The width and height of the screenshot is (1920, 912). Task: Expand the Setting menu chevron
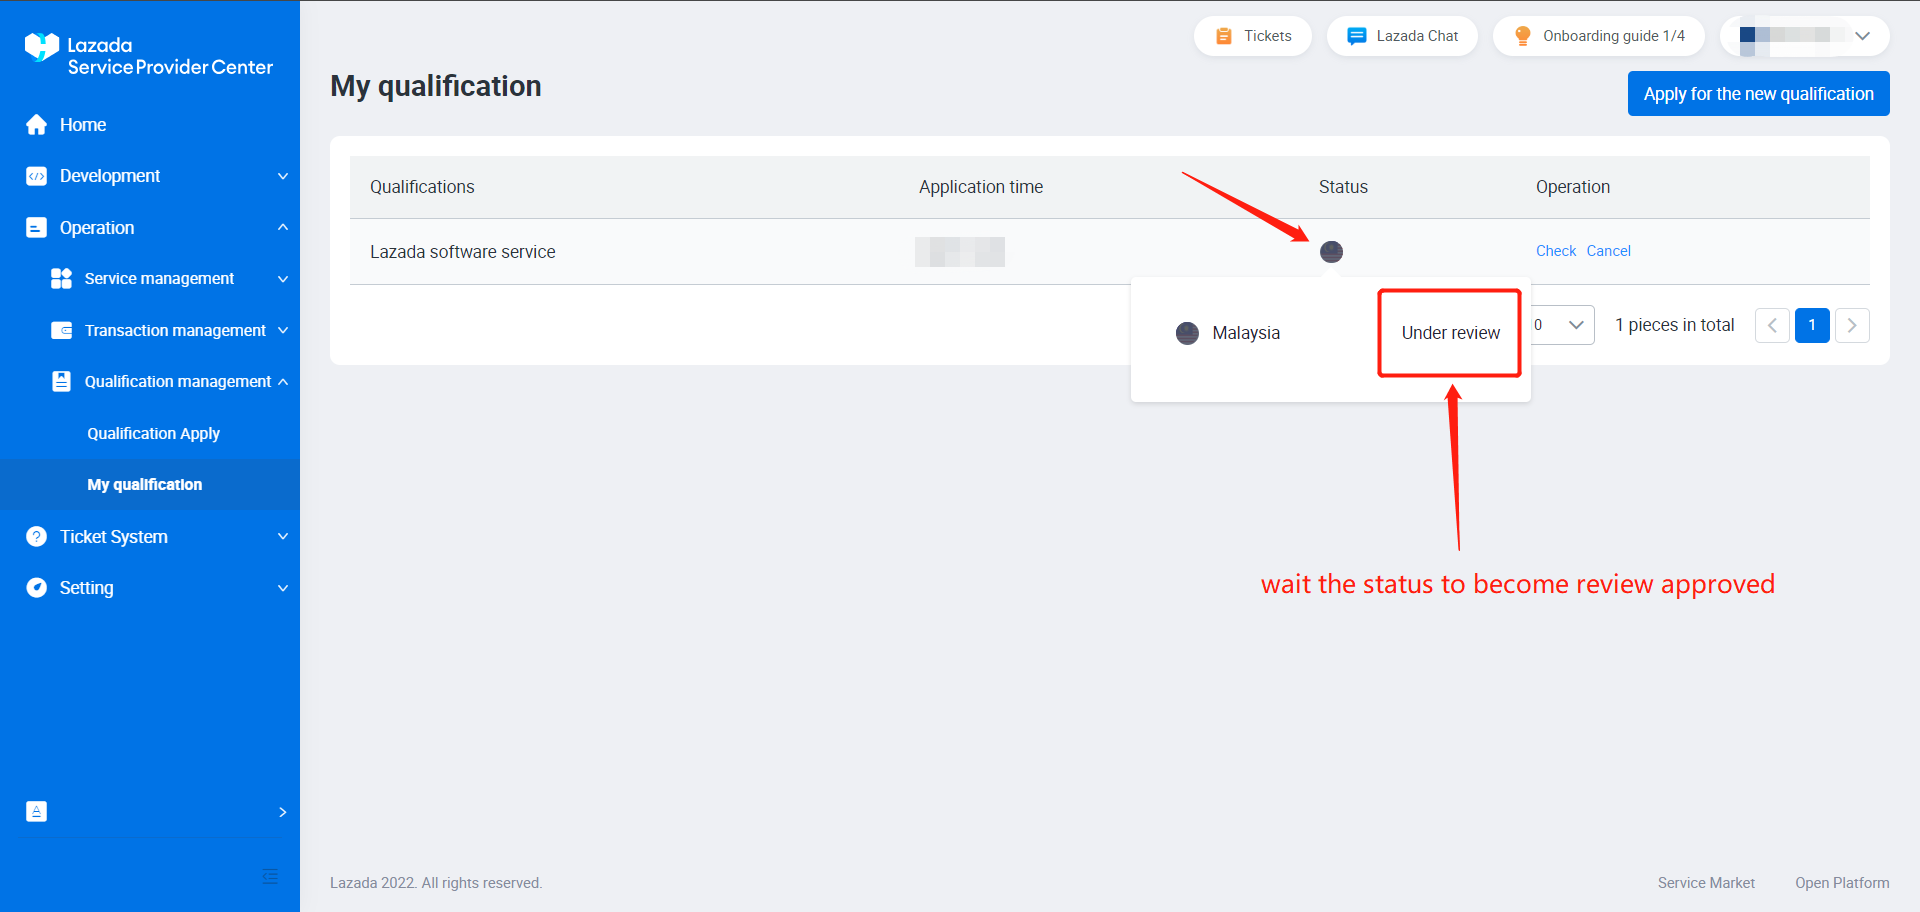click(x=283, y=588)
